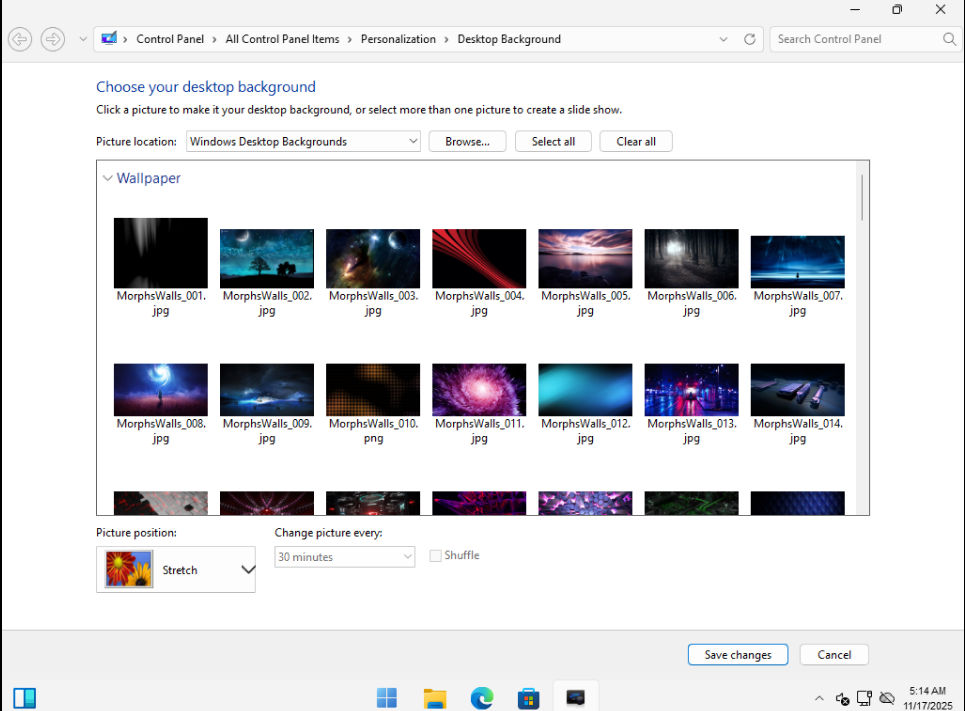Open the Widgets icon on taskbar
965x711 pixels.
[25, 697]
